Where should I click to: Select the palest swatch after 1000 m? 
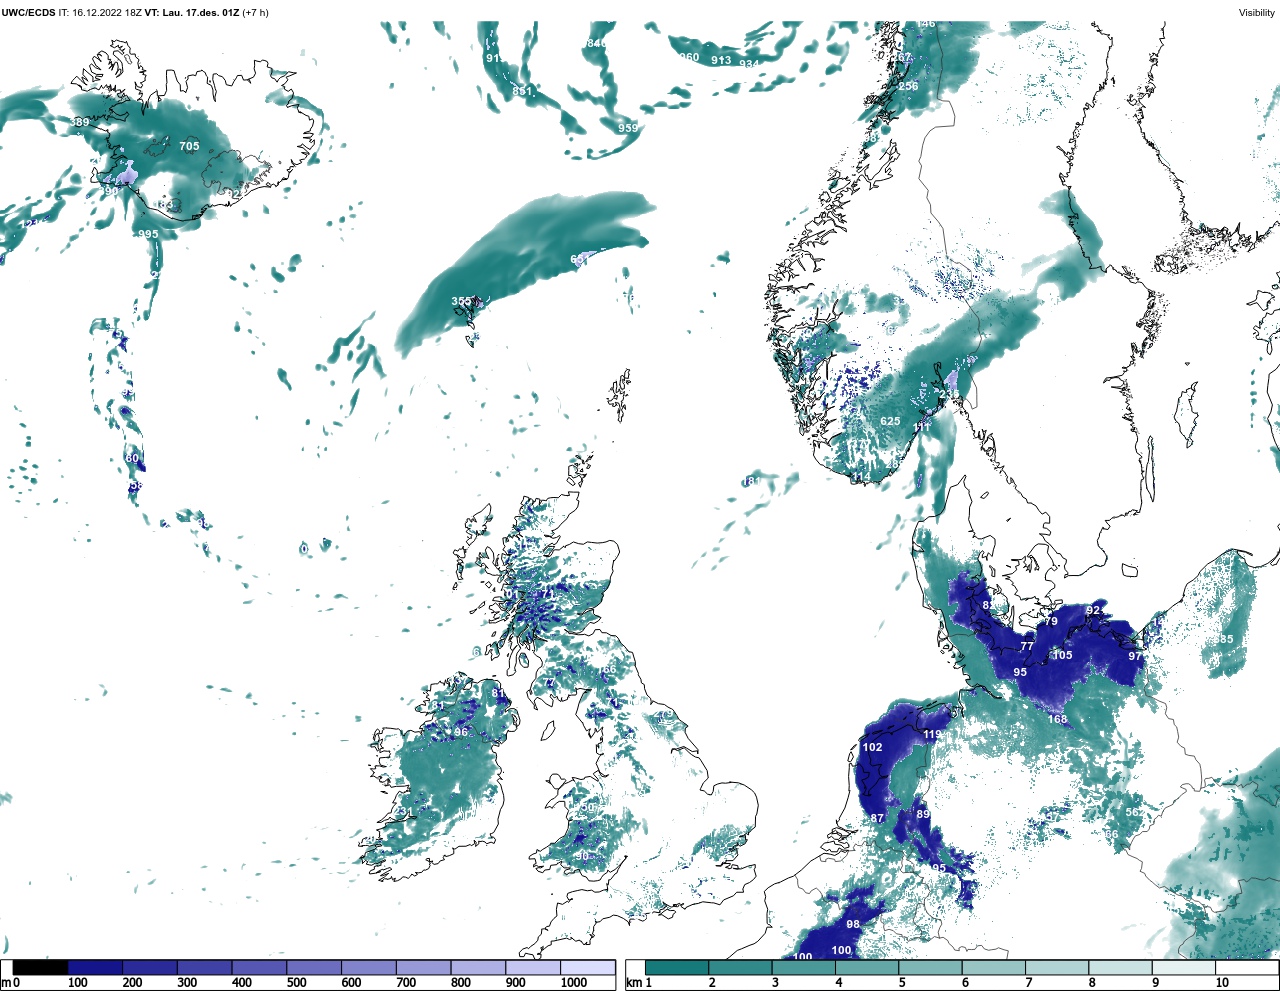(x=587, y=967)
